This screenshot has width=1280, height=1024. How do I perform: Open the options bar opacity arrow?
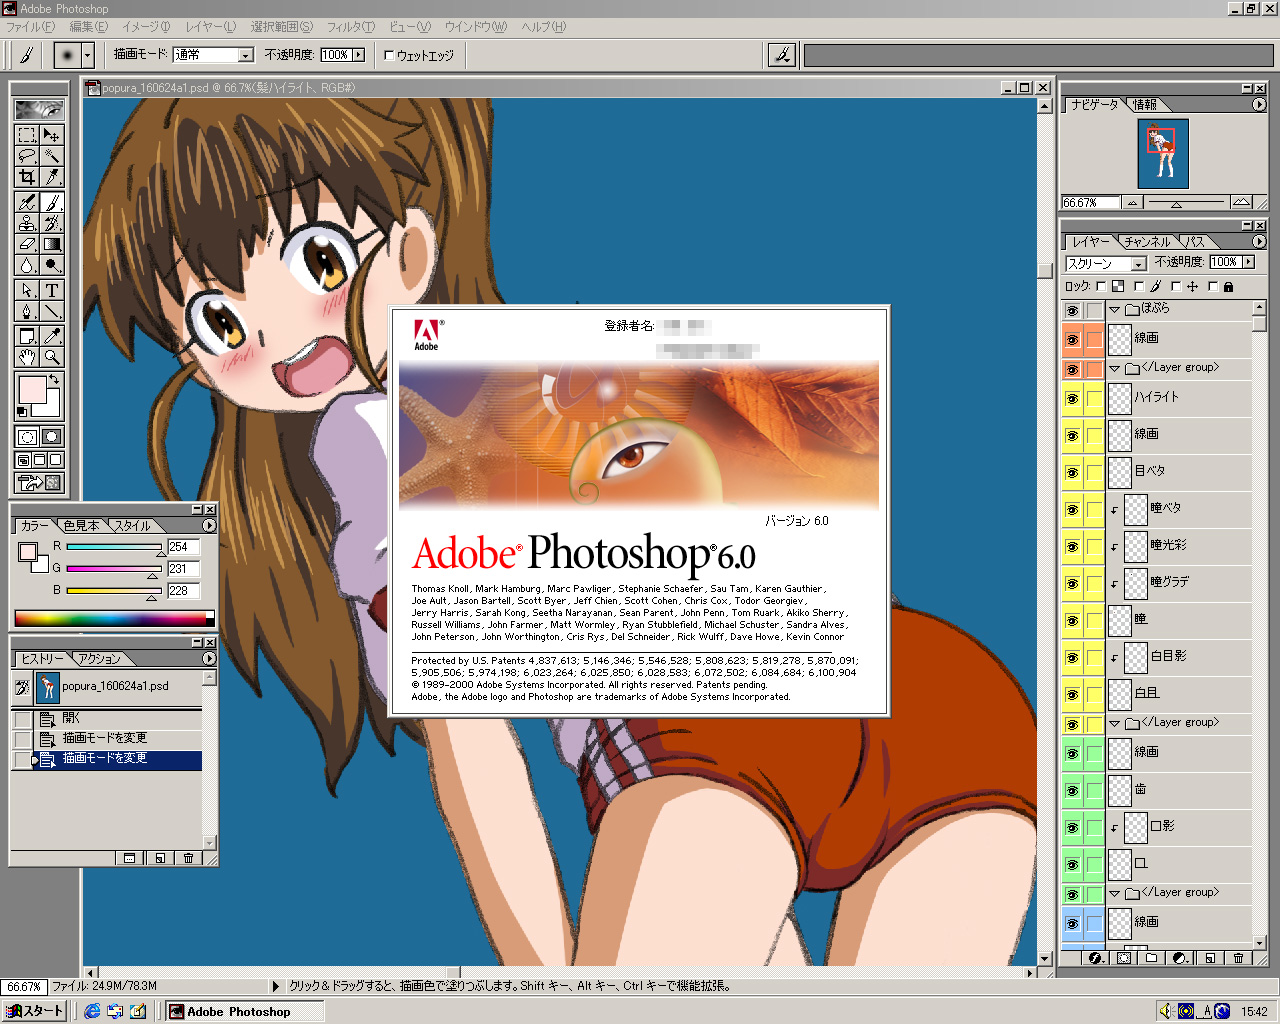click(x=358, y=56)
